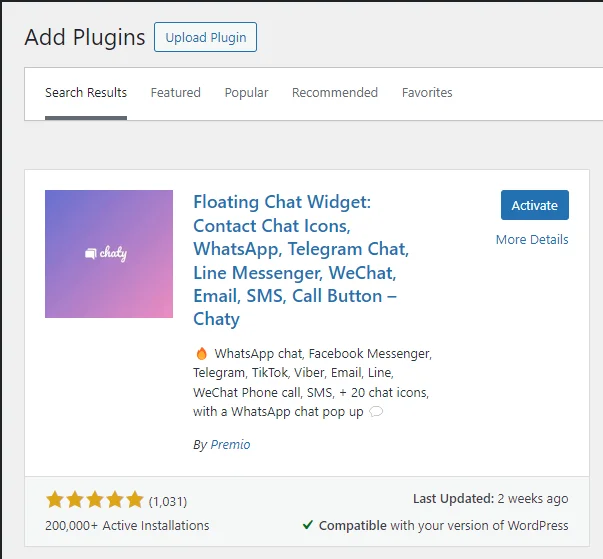Click the Add Plugins page heading
The height and width of the screenshot is (559, 603).
click(x=85, y=37)
